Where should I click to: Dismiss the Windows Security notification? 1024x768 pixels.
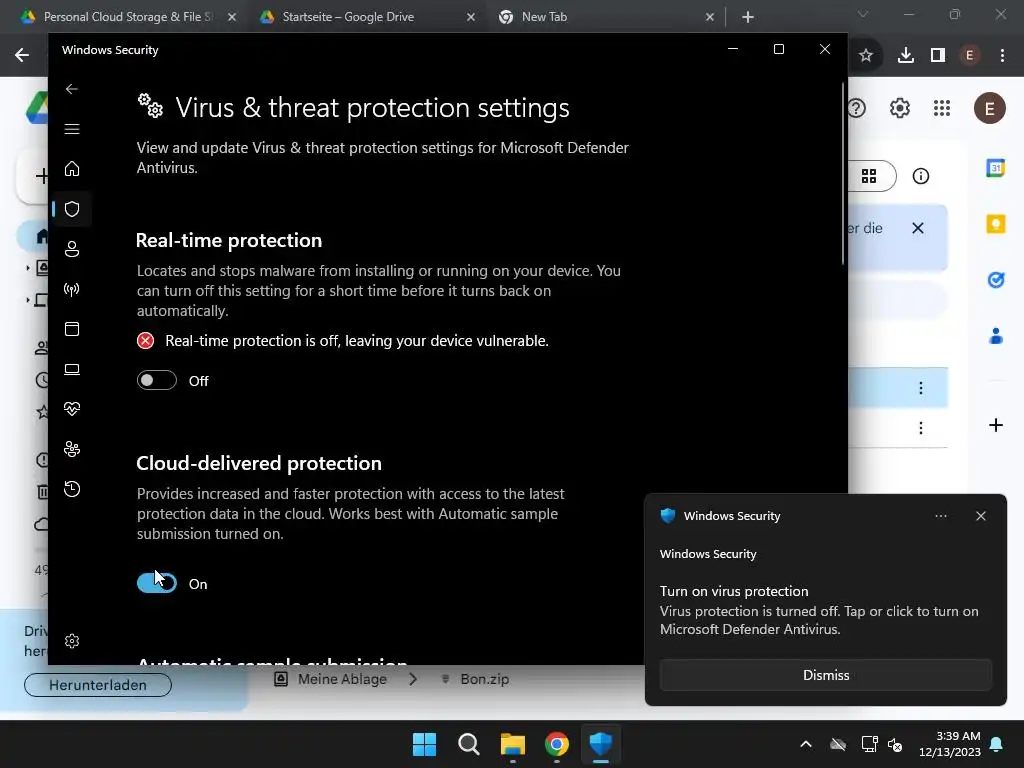click(825, 675)
